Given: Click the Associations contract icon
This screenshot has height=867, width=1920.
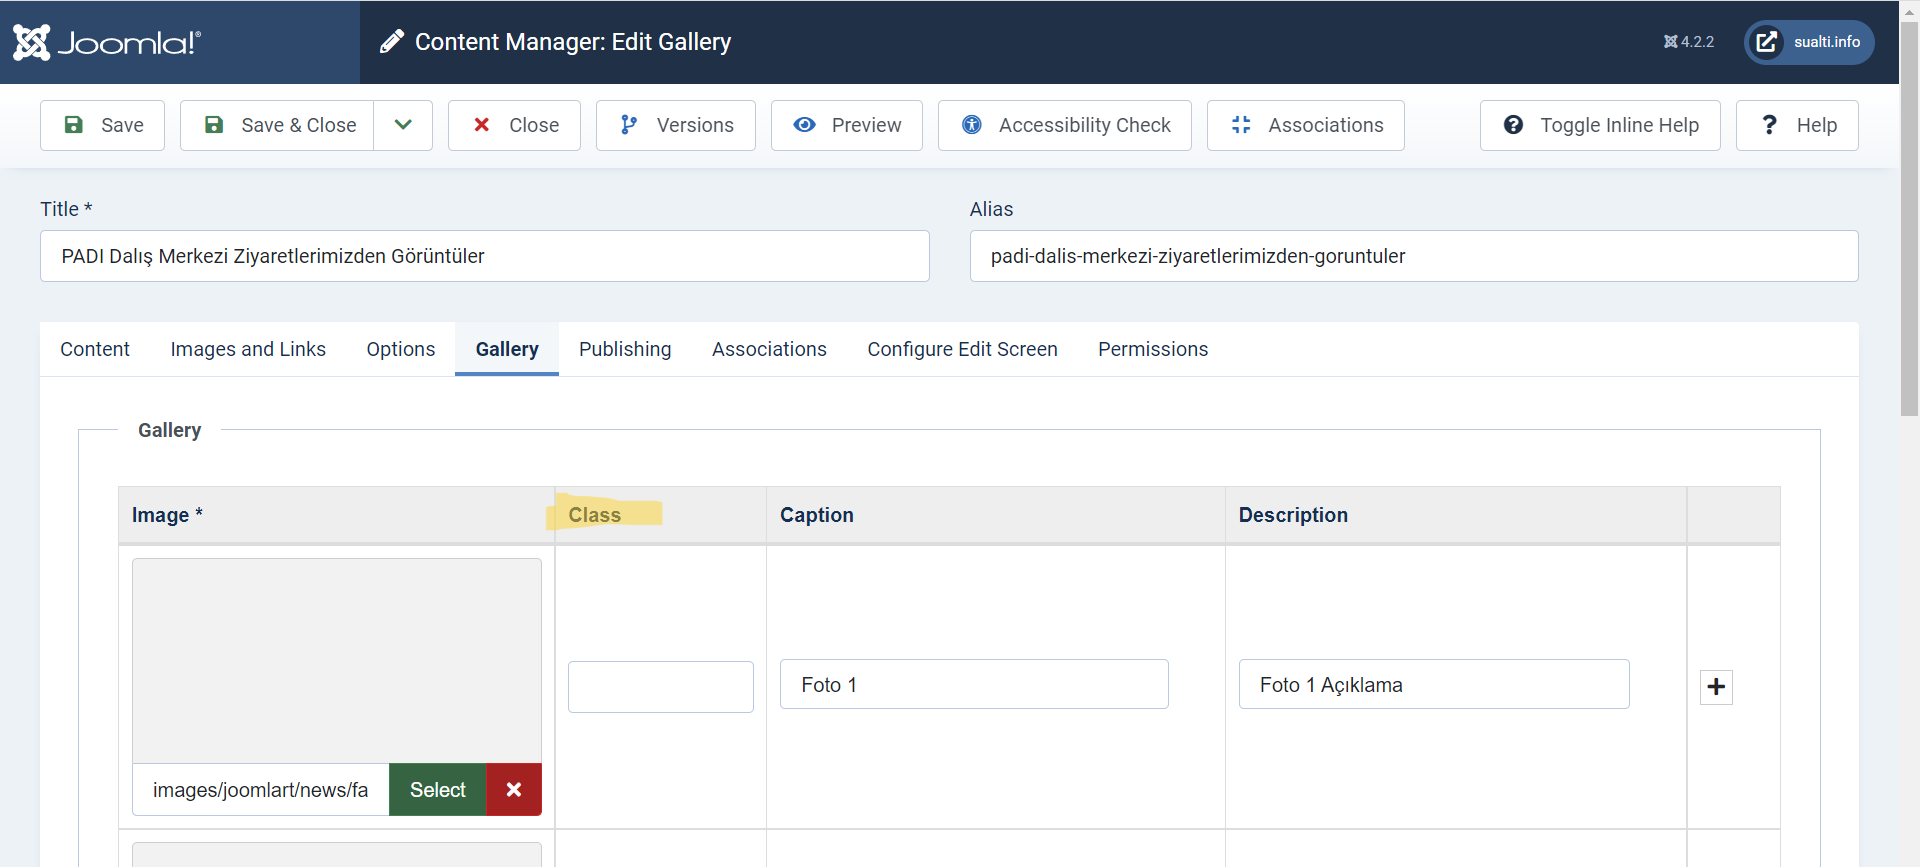Looking at the screenshot, I should (1241, 125).
